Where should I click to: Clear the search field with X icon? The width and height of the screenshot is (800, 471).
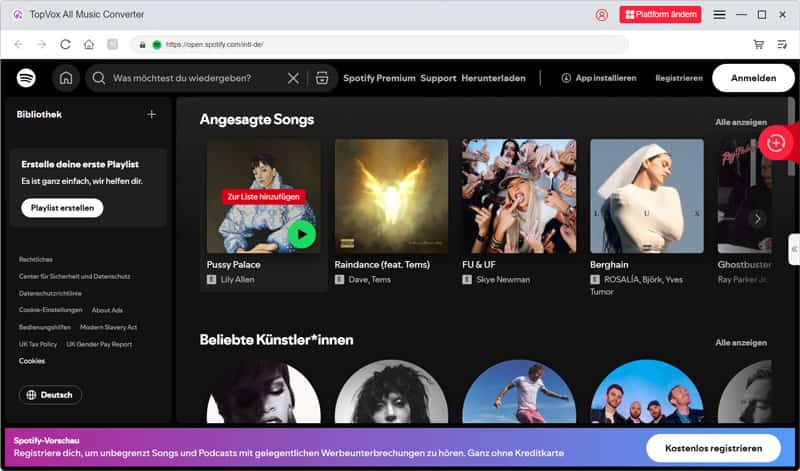click(293, 78)
